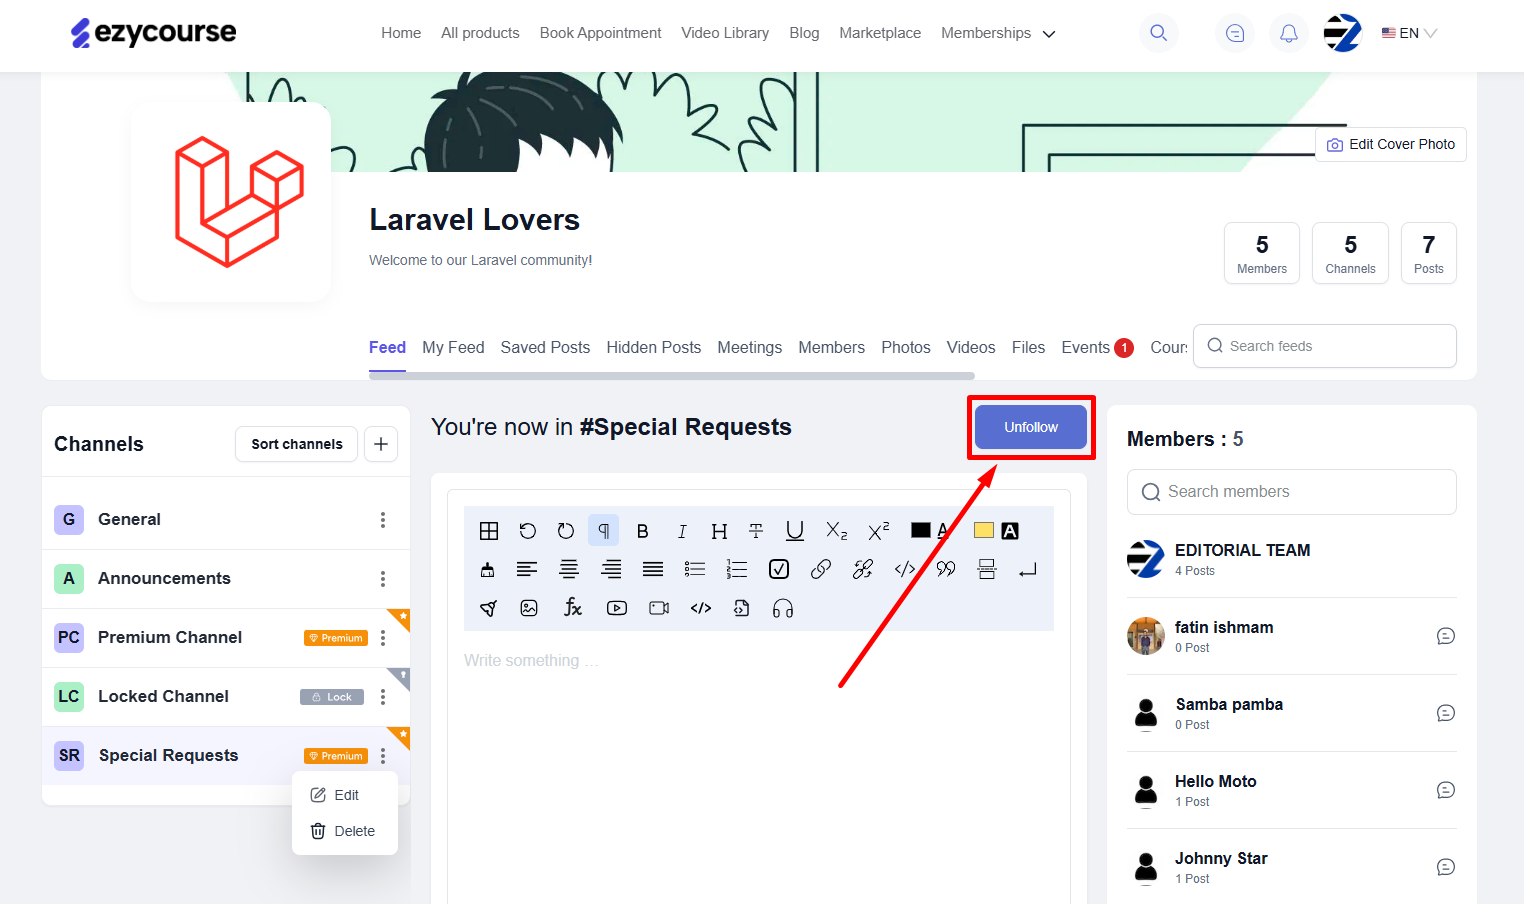Open the Announcements channel options menu
This screenshot has width=1524, height=904.
pyautogui.click(x=383, y=579)
